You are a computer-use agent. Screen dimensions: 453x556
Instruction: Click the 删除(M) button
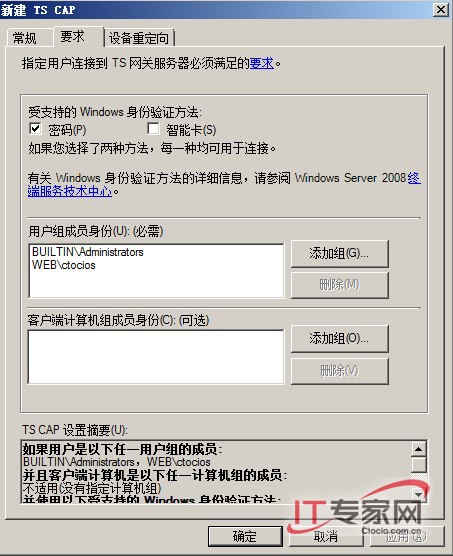340,285
